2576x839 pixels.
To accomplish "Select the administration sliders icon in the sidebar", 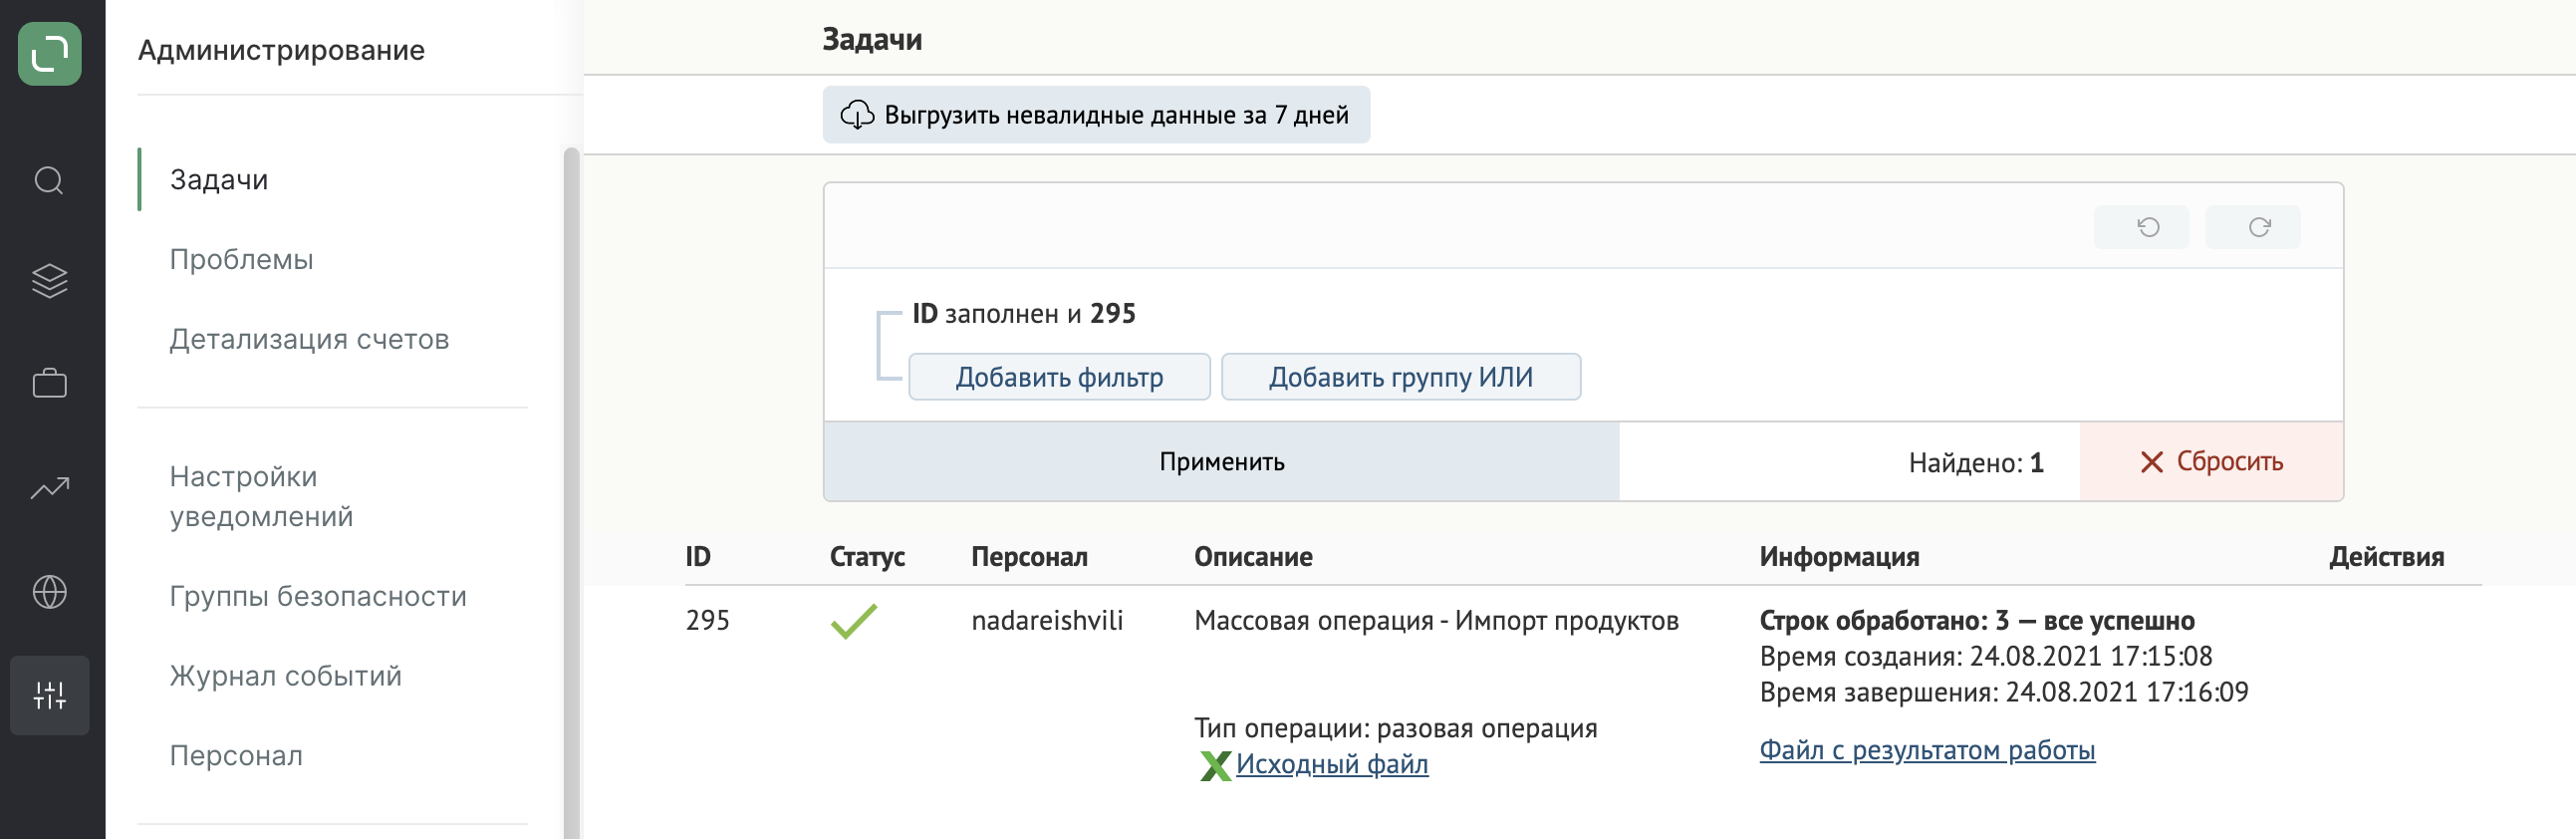I will [x=49, y=695].
